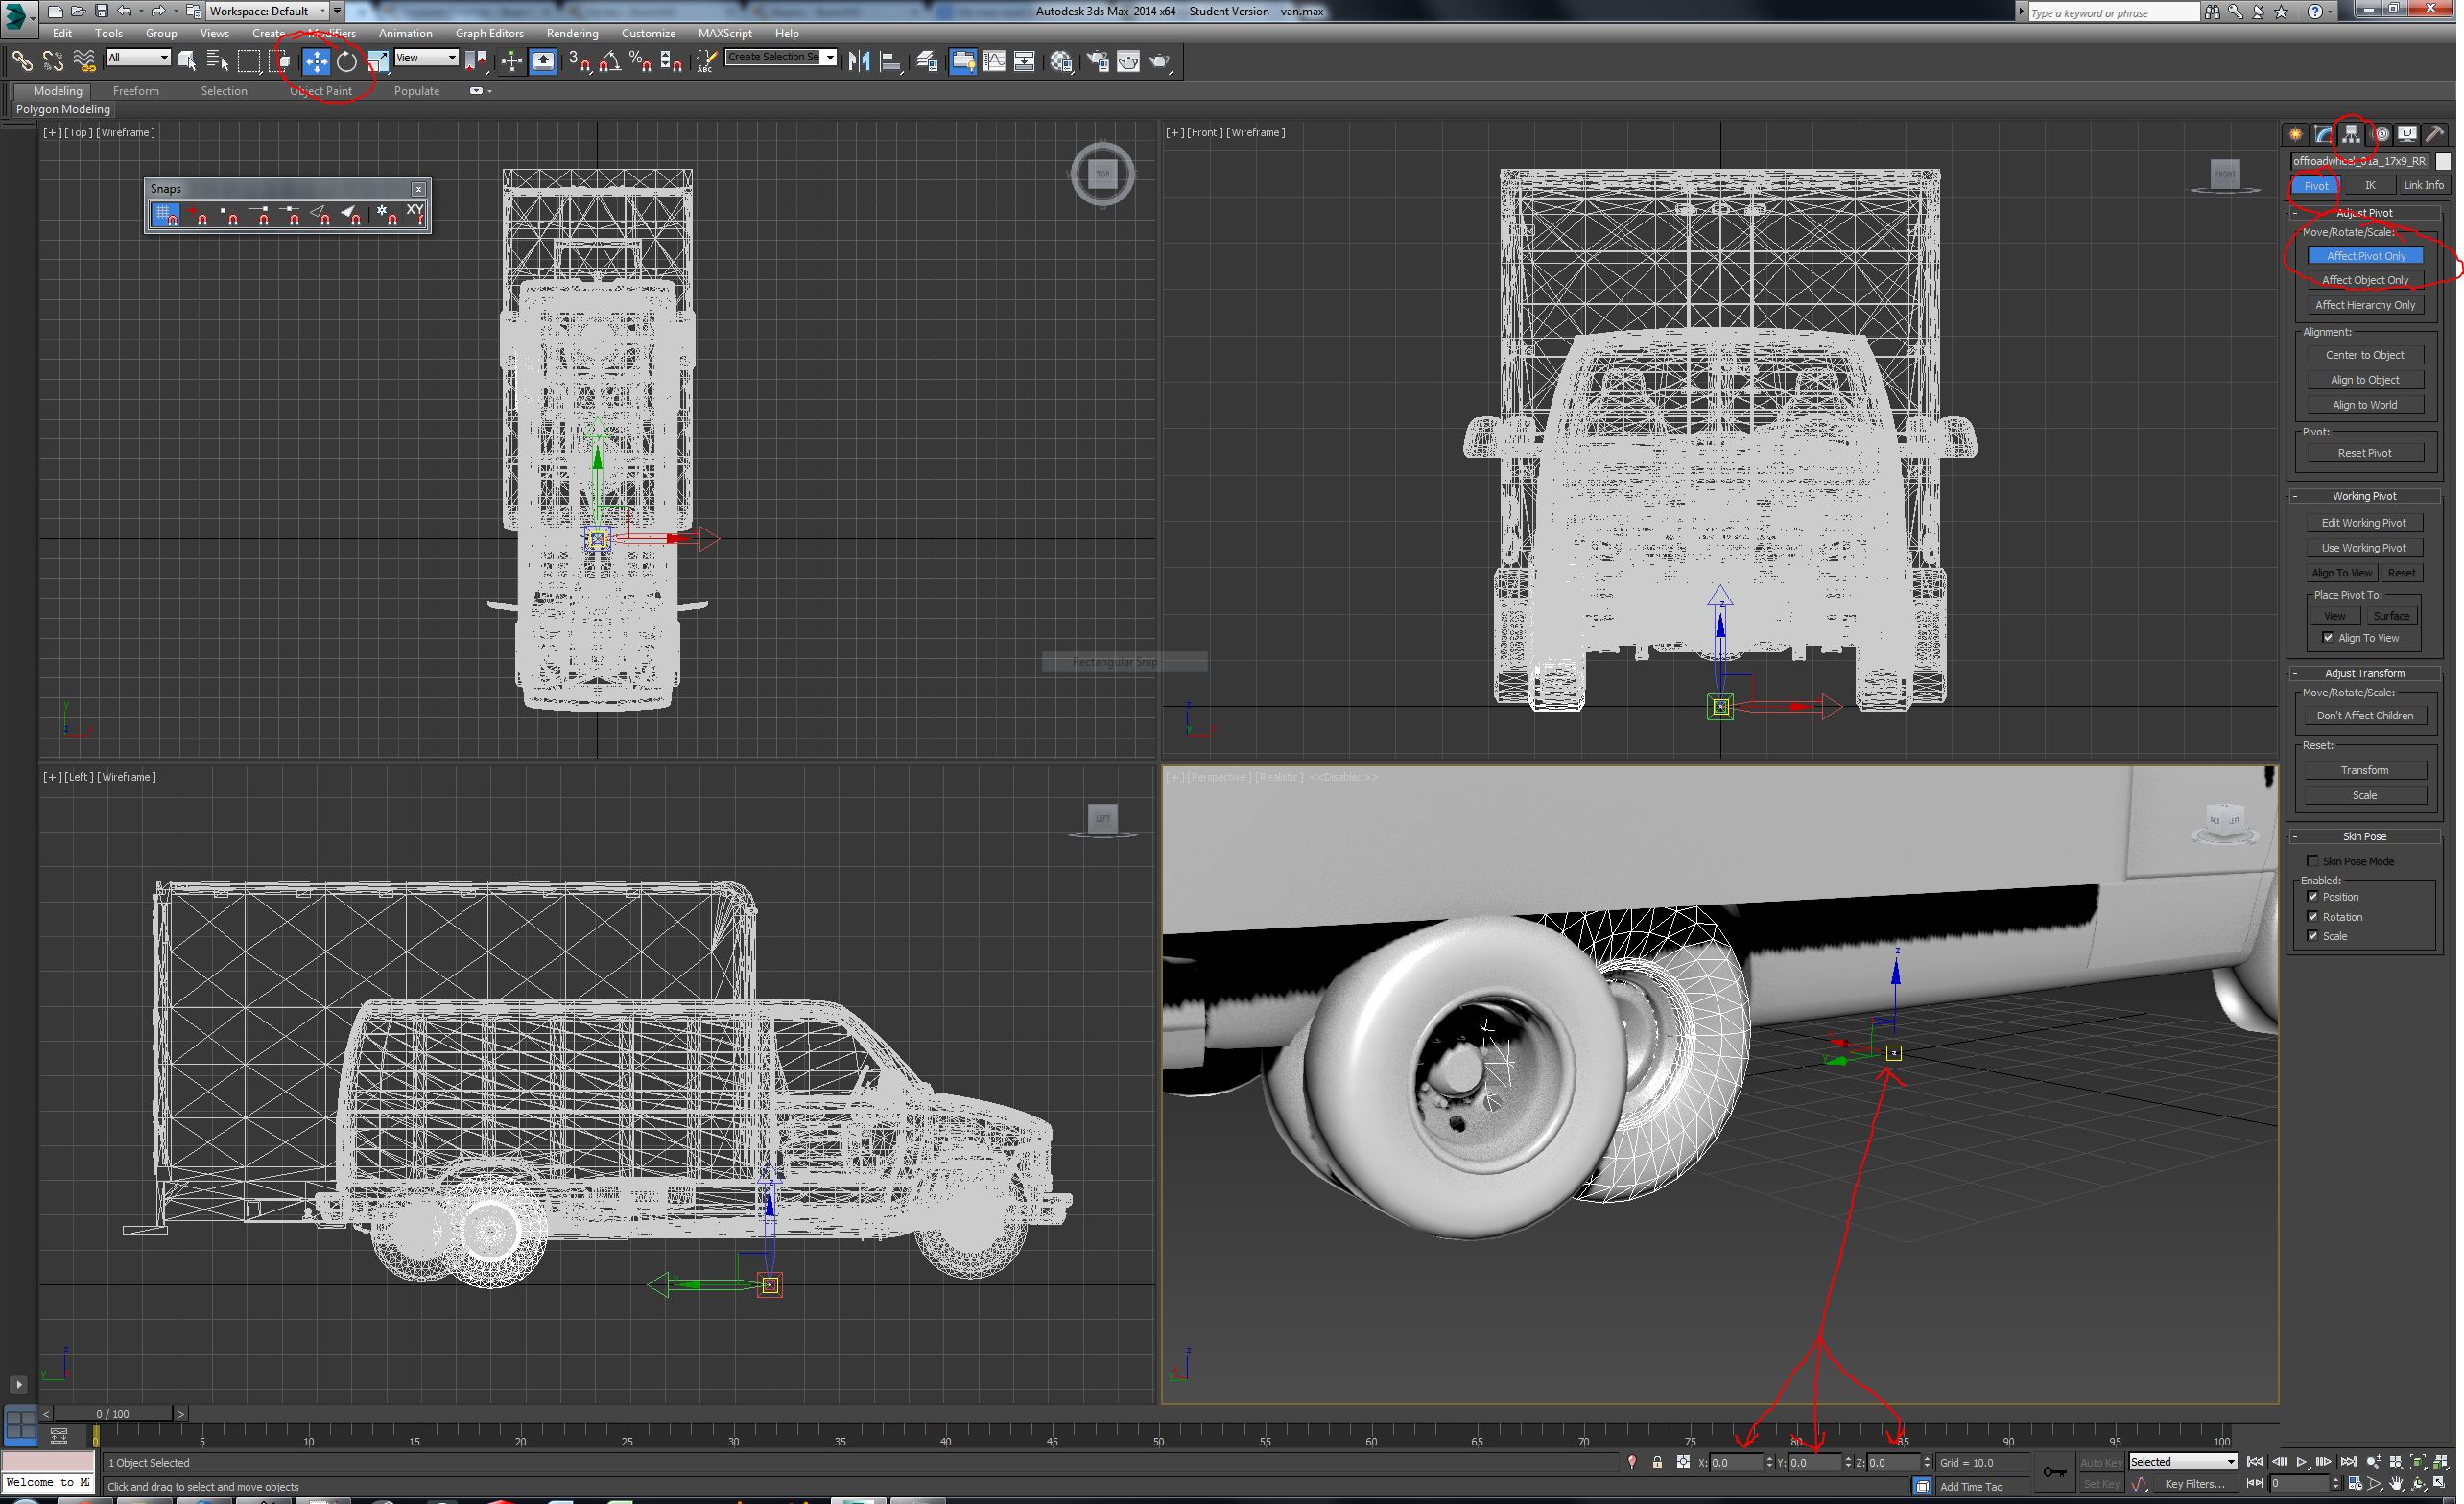The width and height of the screenshot is (2464, 1504).
Task: Open the Modifiers menu
Action: (332, 33)
